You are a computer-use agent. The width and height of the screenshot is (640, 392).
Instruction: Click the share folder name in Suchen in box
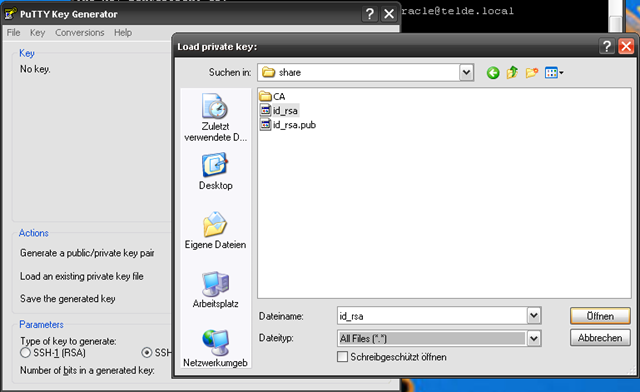[290, 72]
